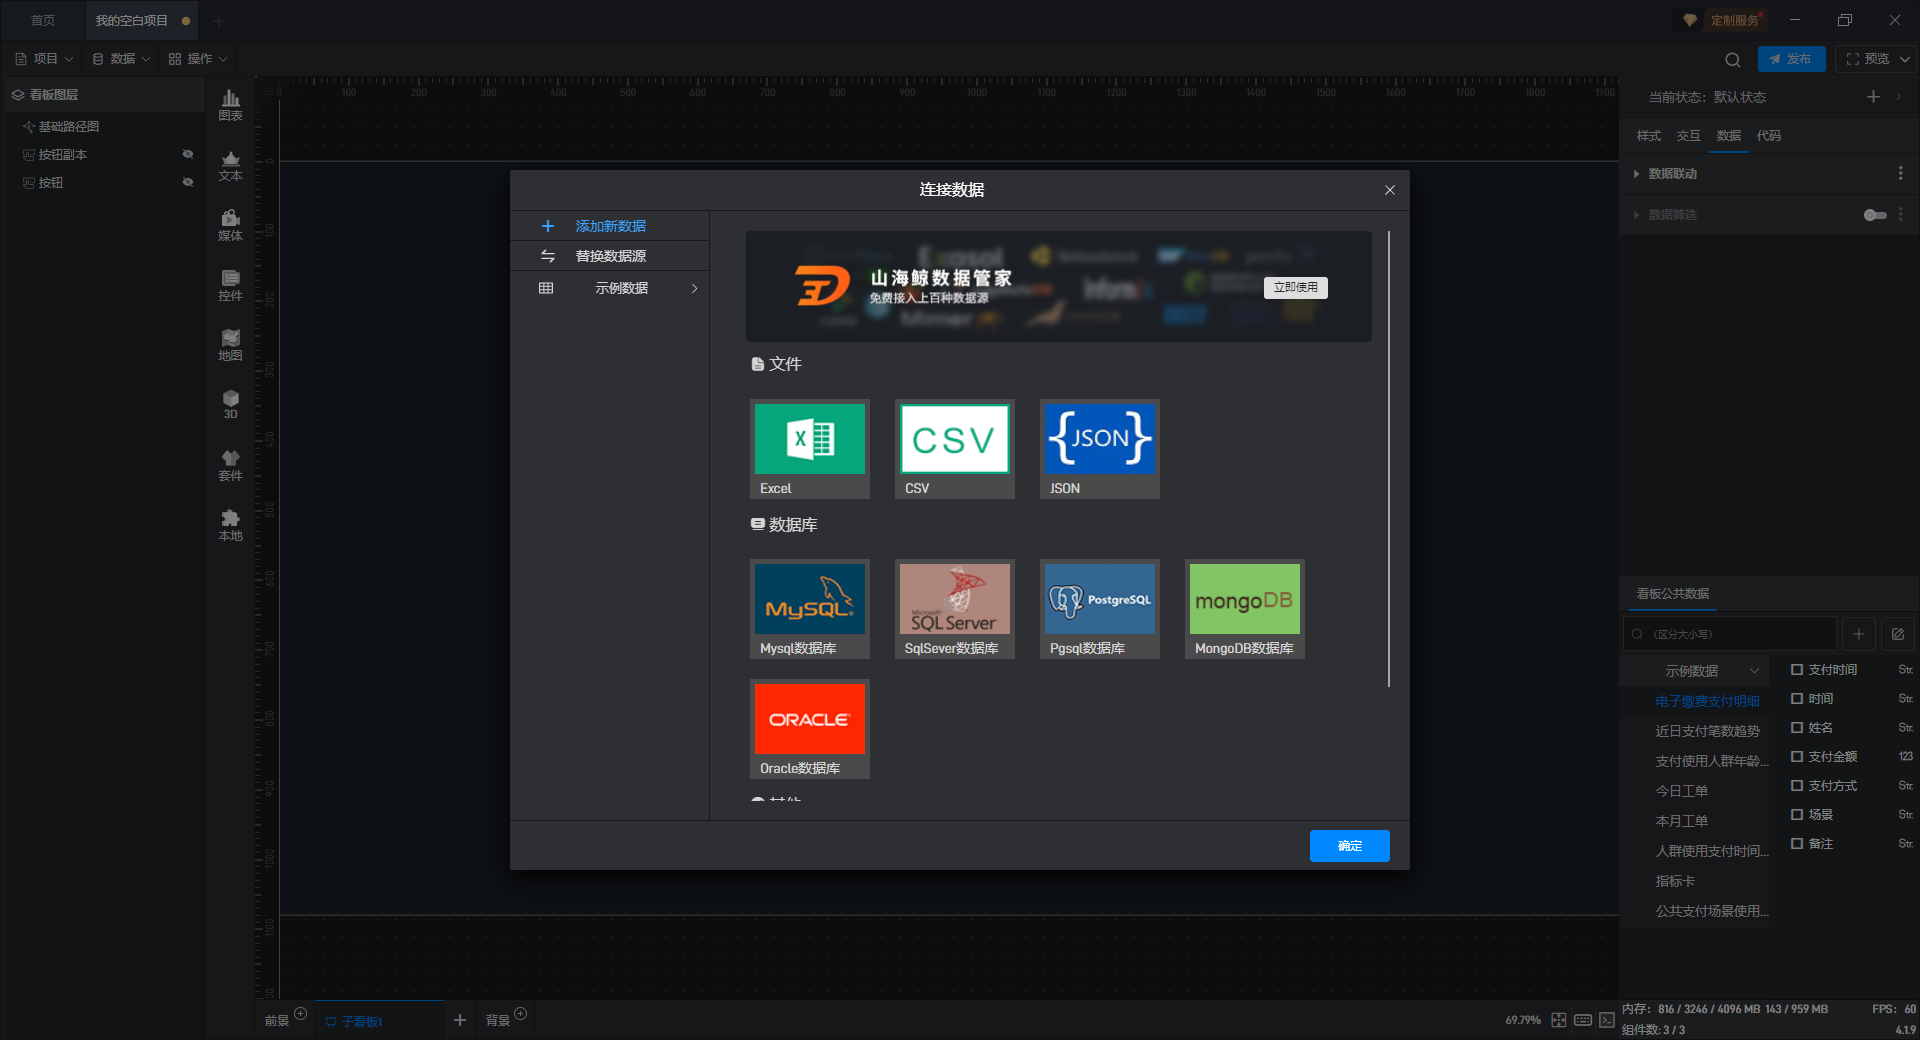Screen dimensions: 1920x1040
Task: Open the 项目 dropdown menu
Action: pyautogui.click(x=44, y=59)
